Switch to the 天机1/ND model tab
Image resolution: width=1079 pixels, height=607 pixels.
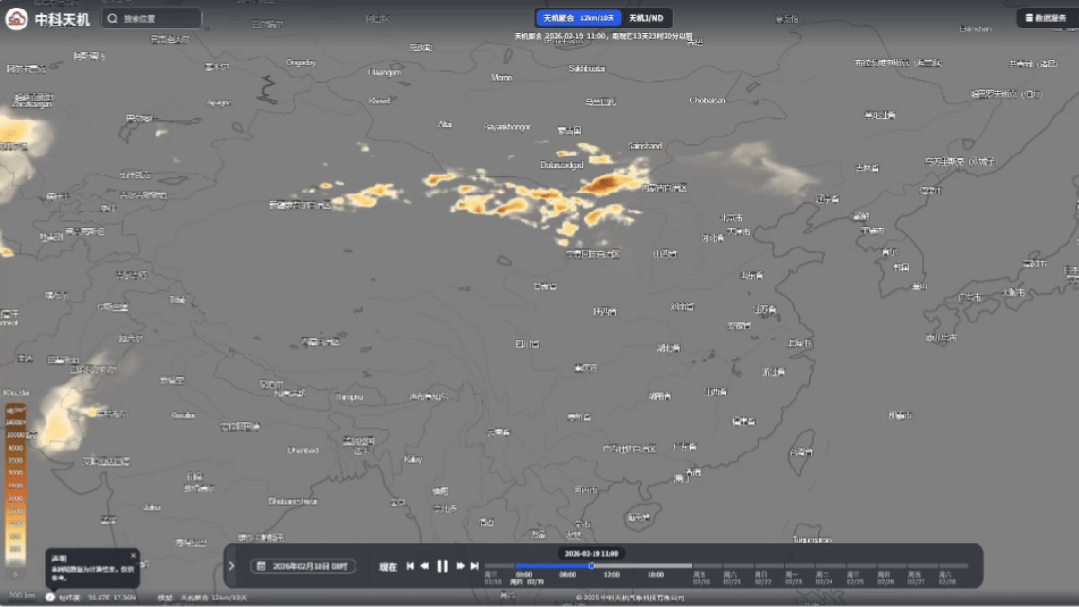point(646,18)
